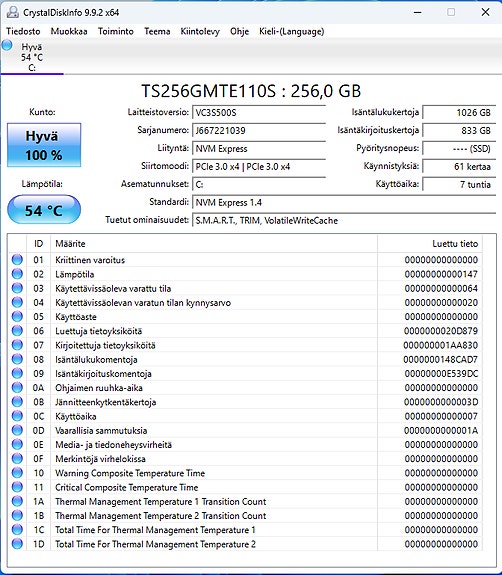The image size is (502, 575).
Task: Click status orb for Warning Composite Temperature Time
Action: pyautogui.click(x=17, y=473)
